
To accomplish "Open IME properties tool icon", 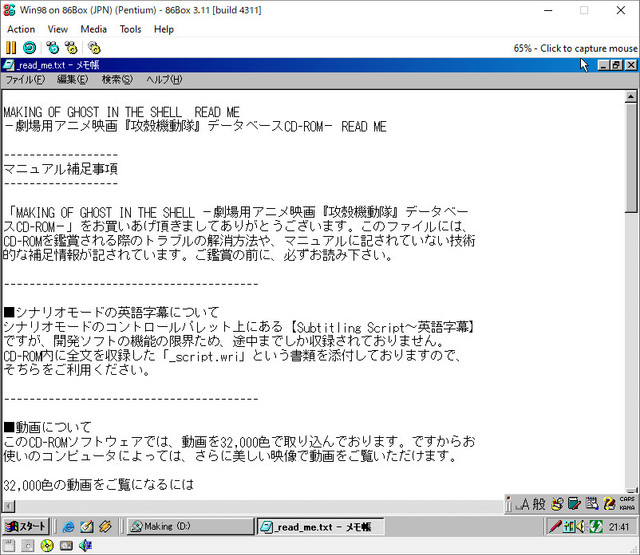I will [592, 504].
